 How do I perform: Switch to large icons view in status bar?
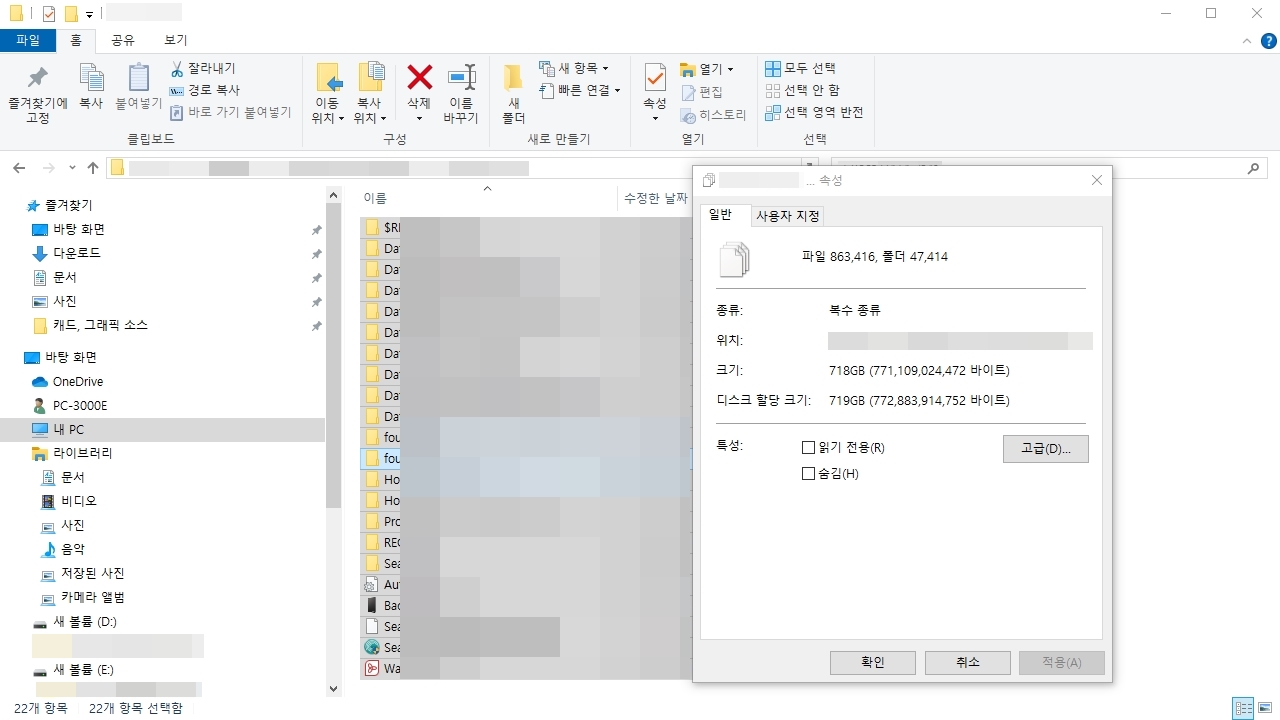click(x=1265, y=708)
